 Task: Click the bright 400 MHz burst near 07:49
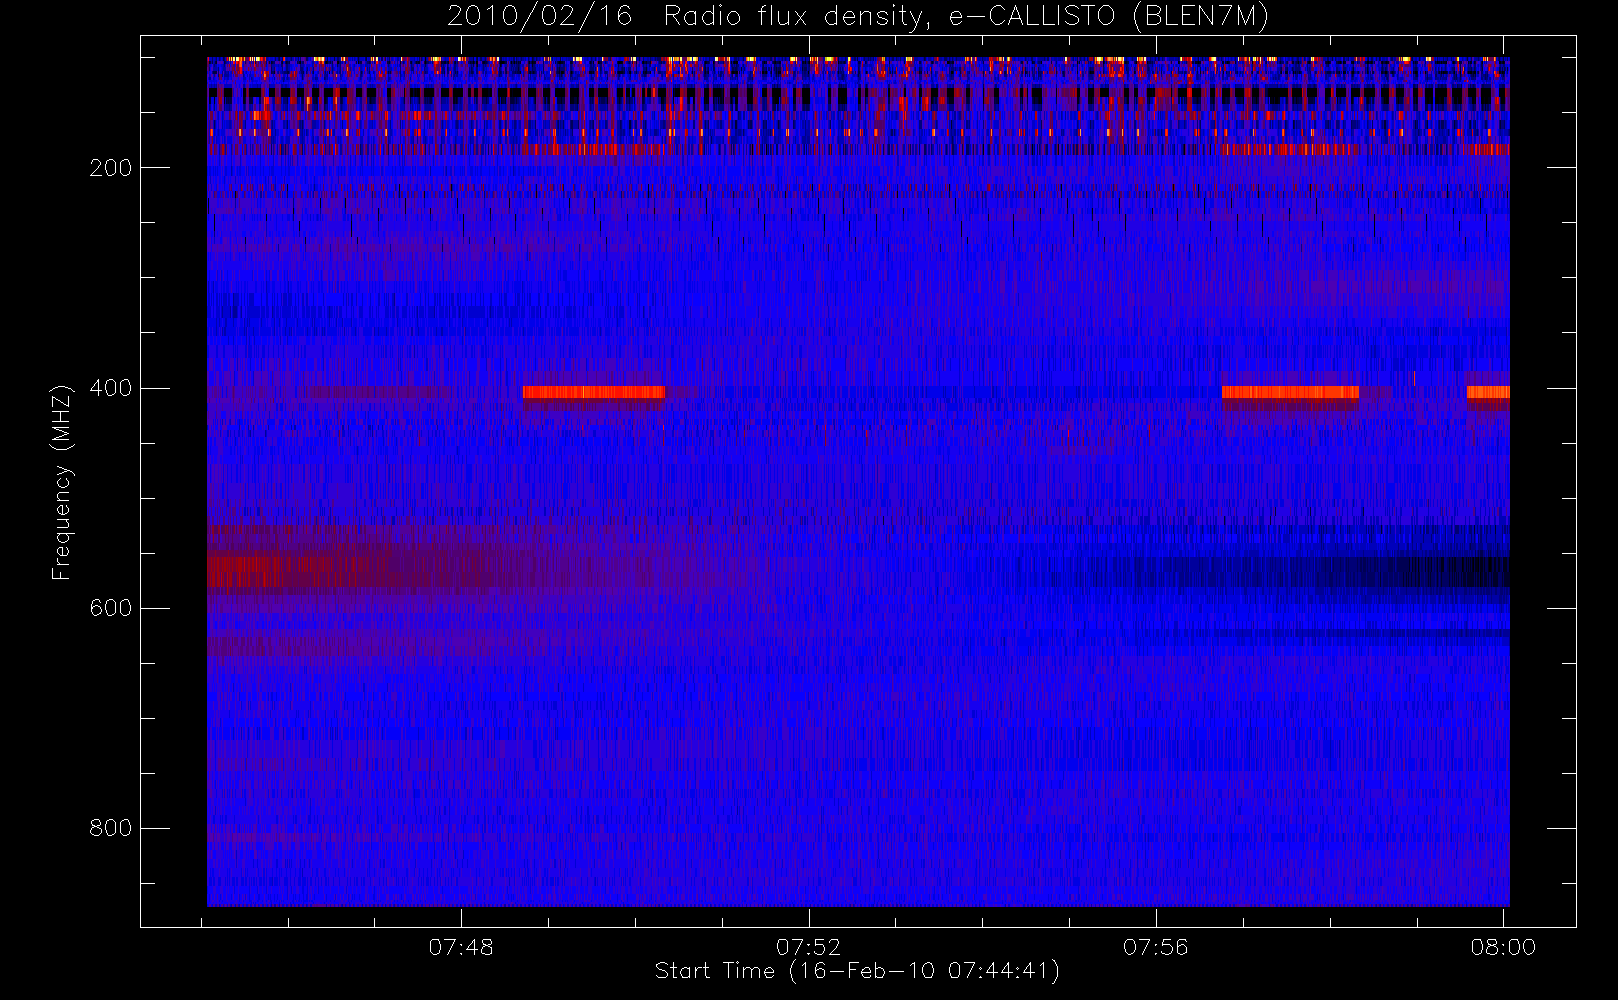[x=594, y=392]
